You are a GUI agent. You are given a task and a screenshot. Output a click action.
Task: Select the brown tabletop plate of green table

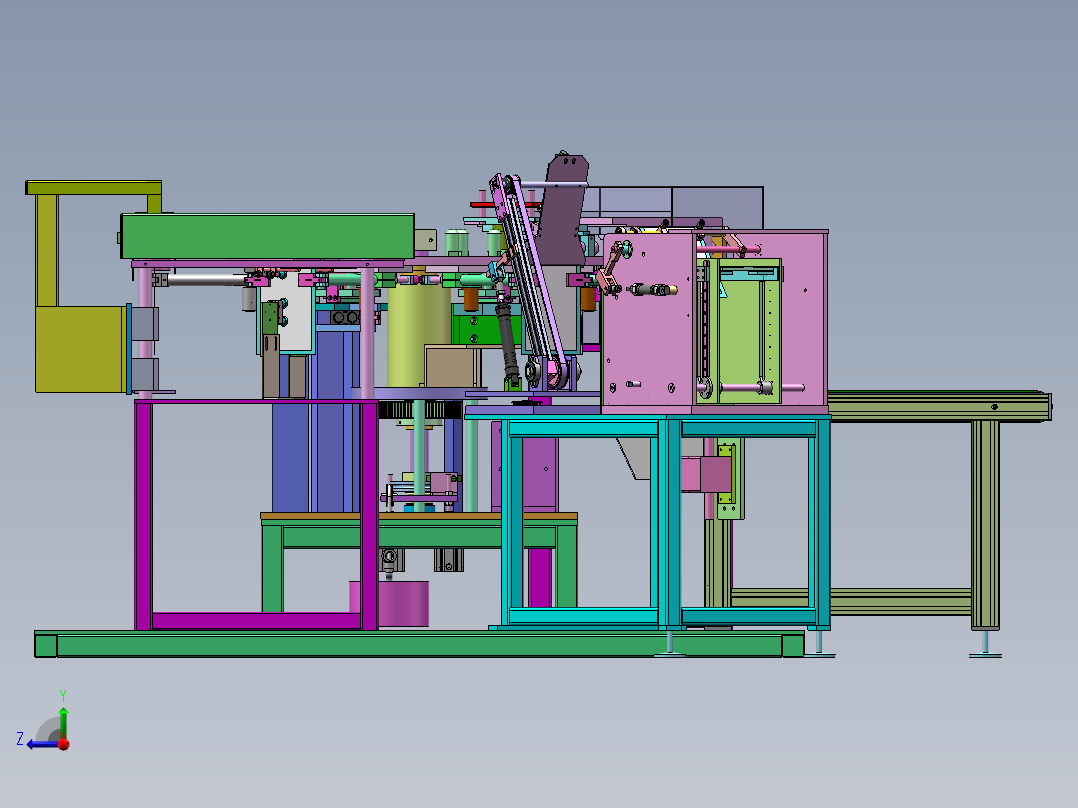pyautogui.click(x=419, y=516)
